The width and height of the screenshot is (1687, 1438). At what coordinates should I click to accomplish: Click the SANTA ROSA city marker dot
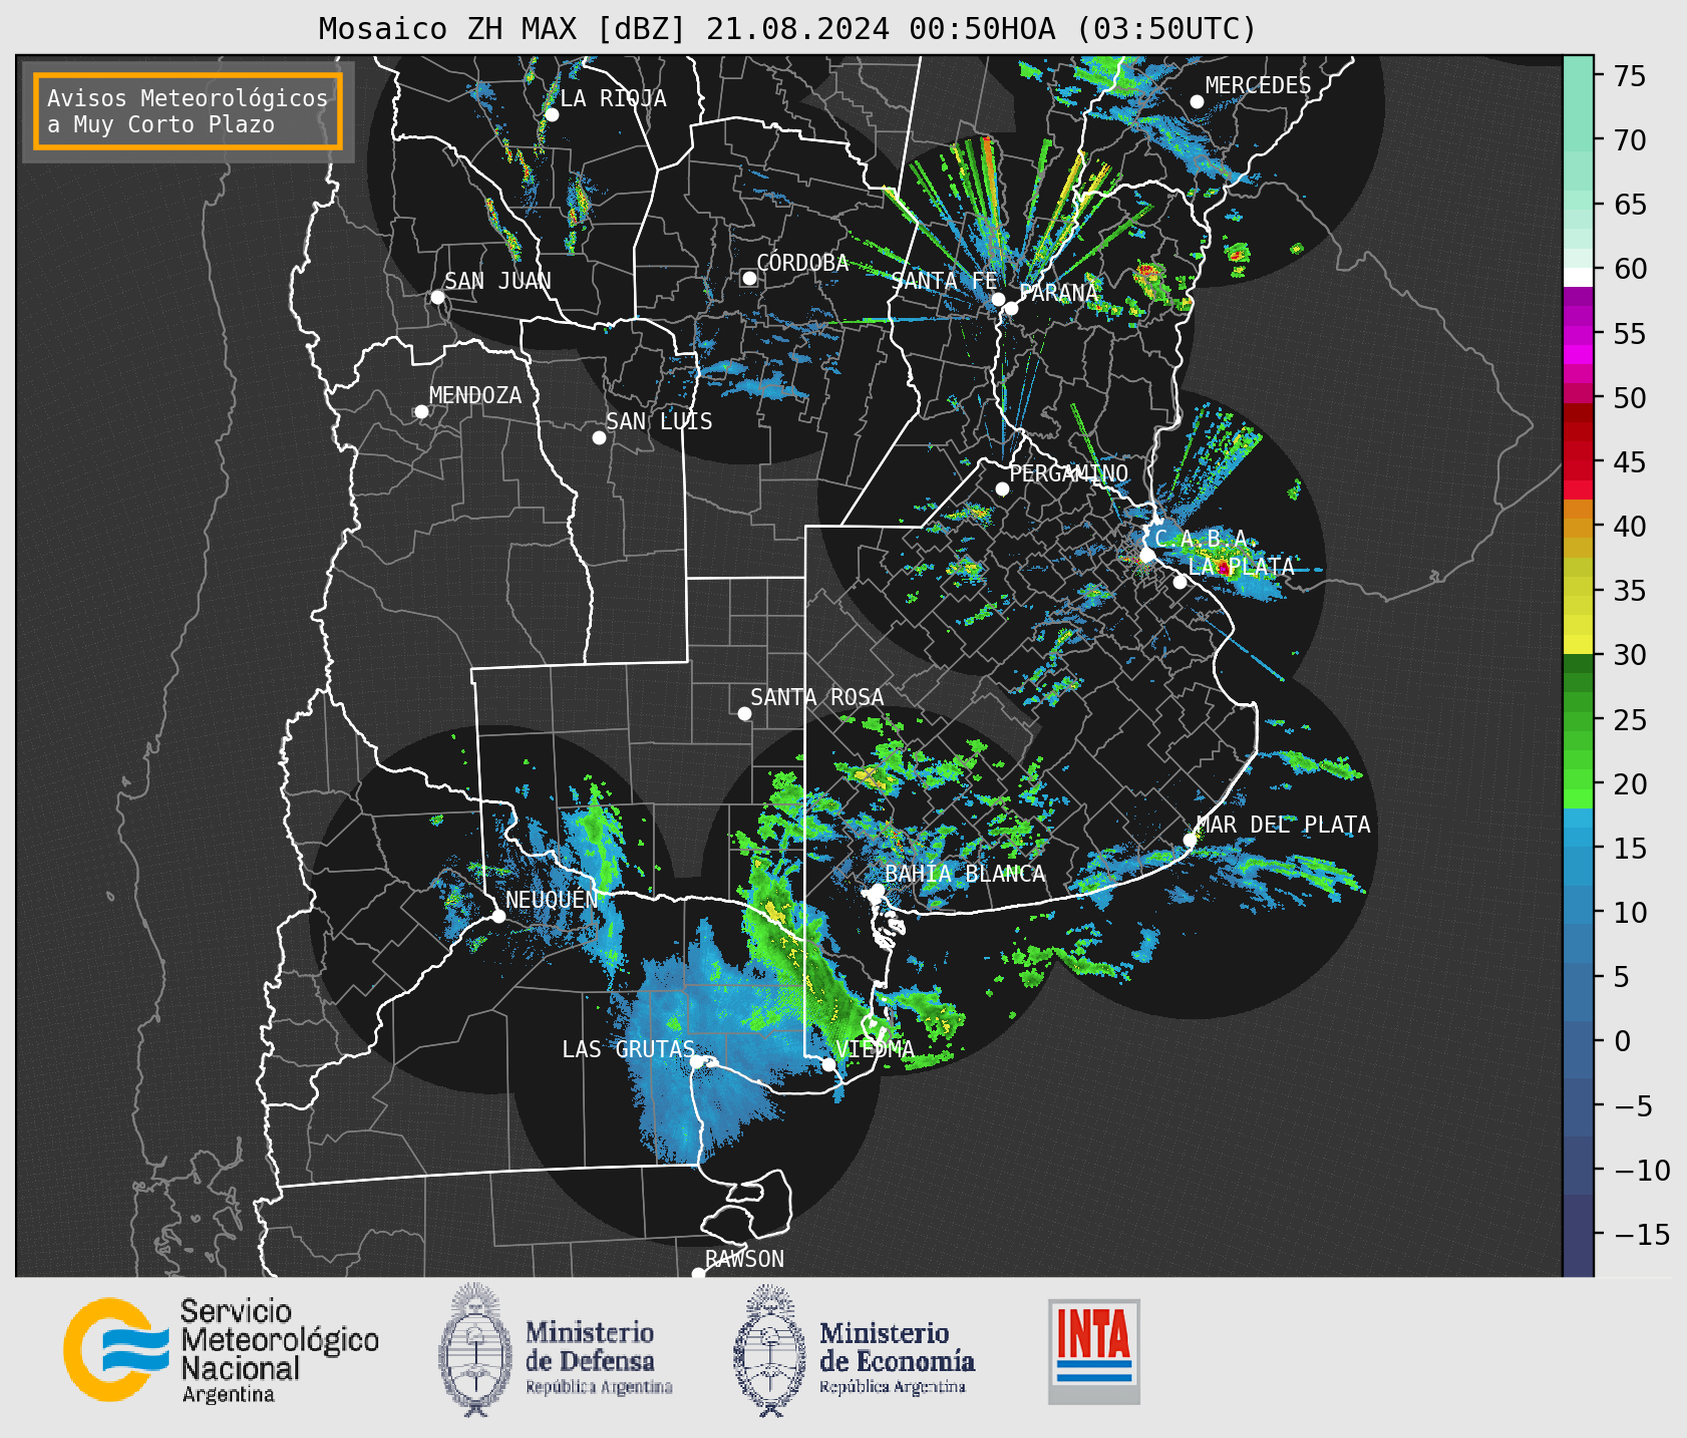tap(744, 713)
